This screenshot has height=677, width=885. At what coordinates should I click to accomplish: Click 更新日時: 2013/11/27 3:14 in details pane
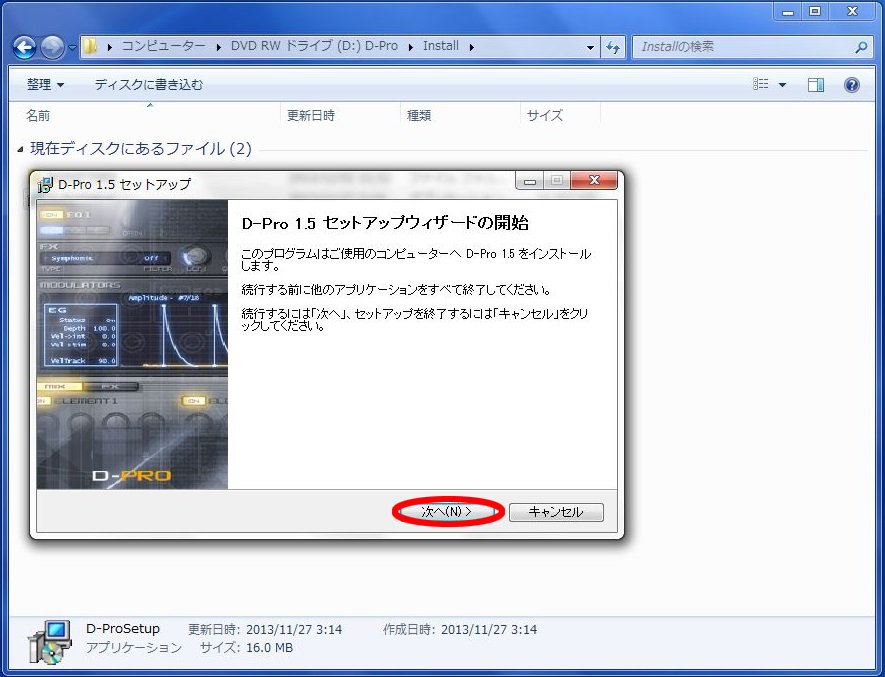(x=265, y=630)
